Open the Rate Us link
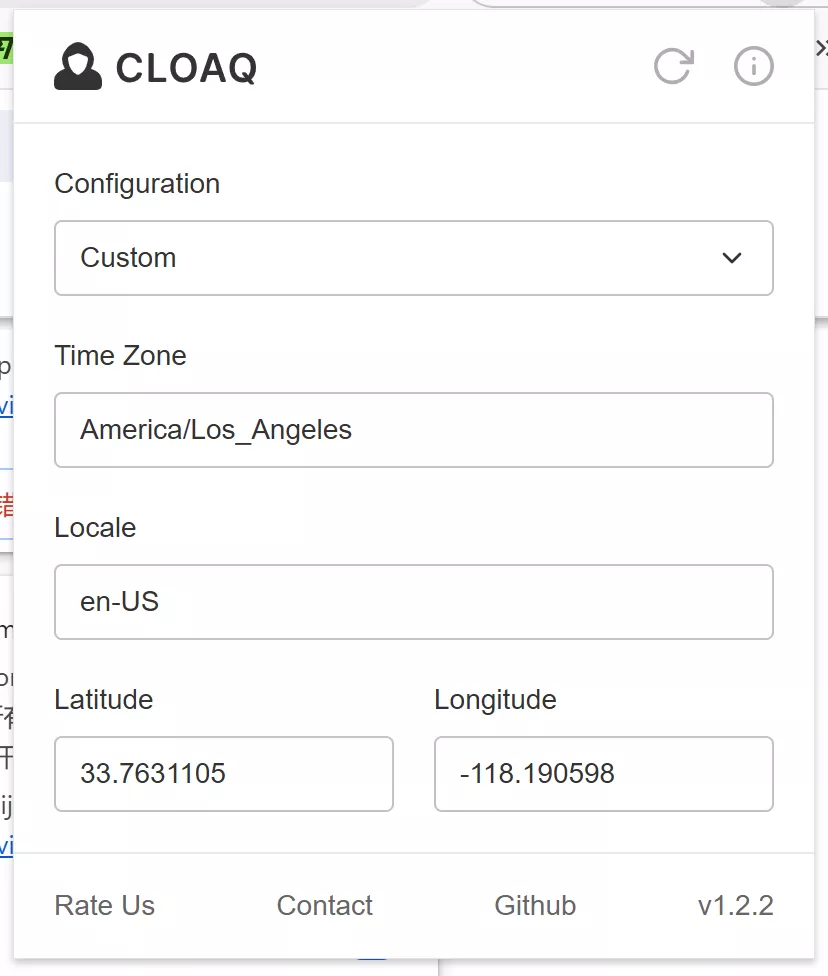This screenshot has width=828, height=976. (x=105, y=906)
